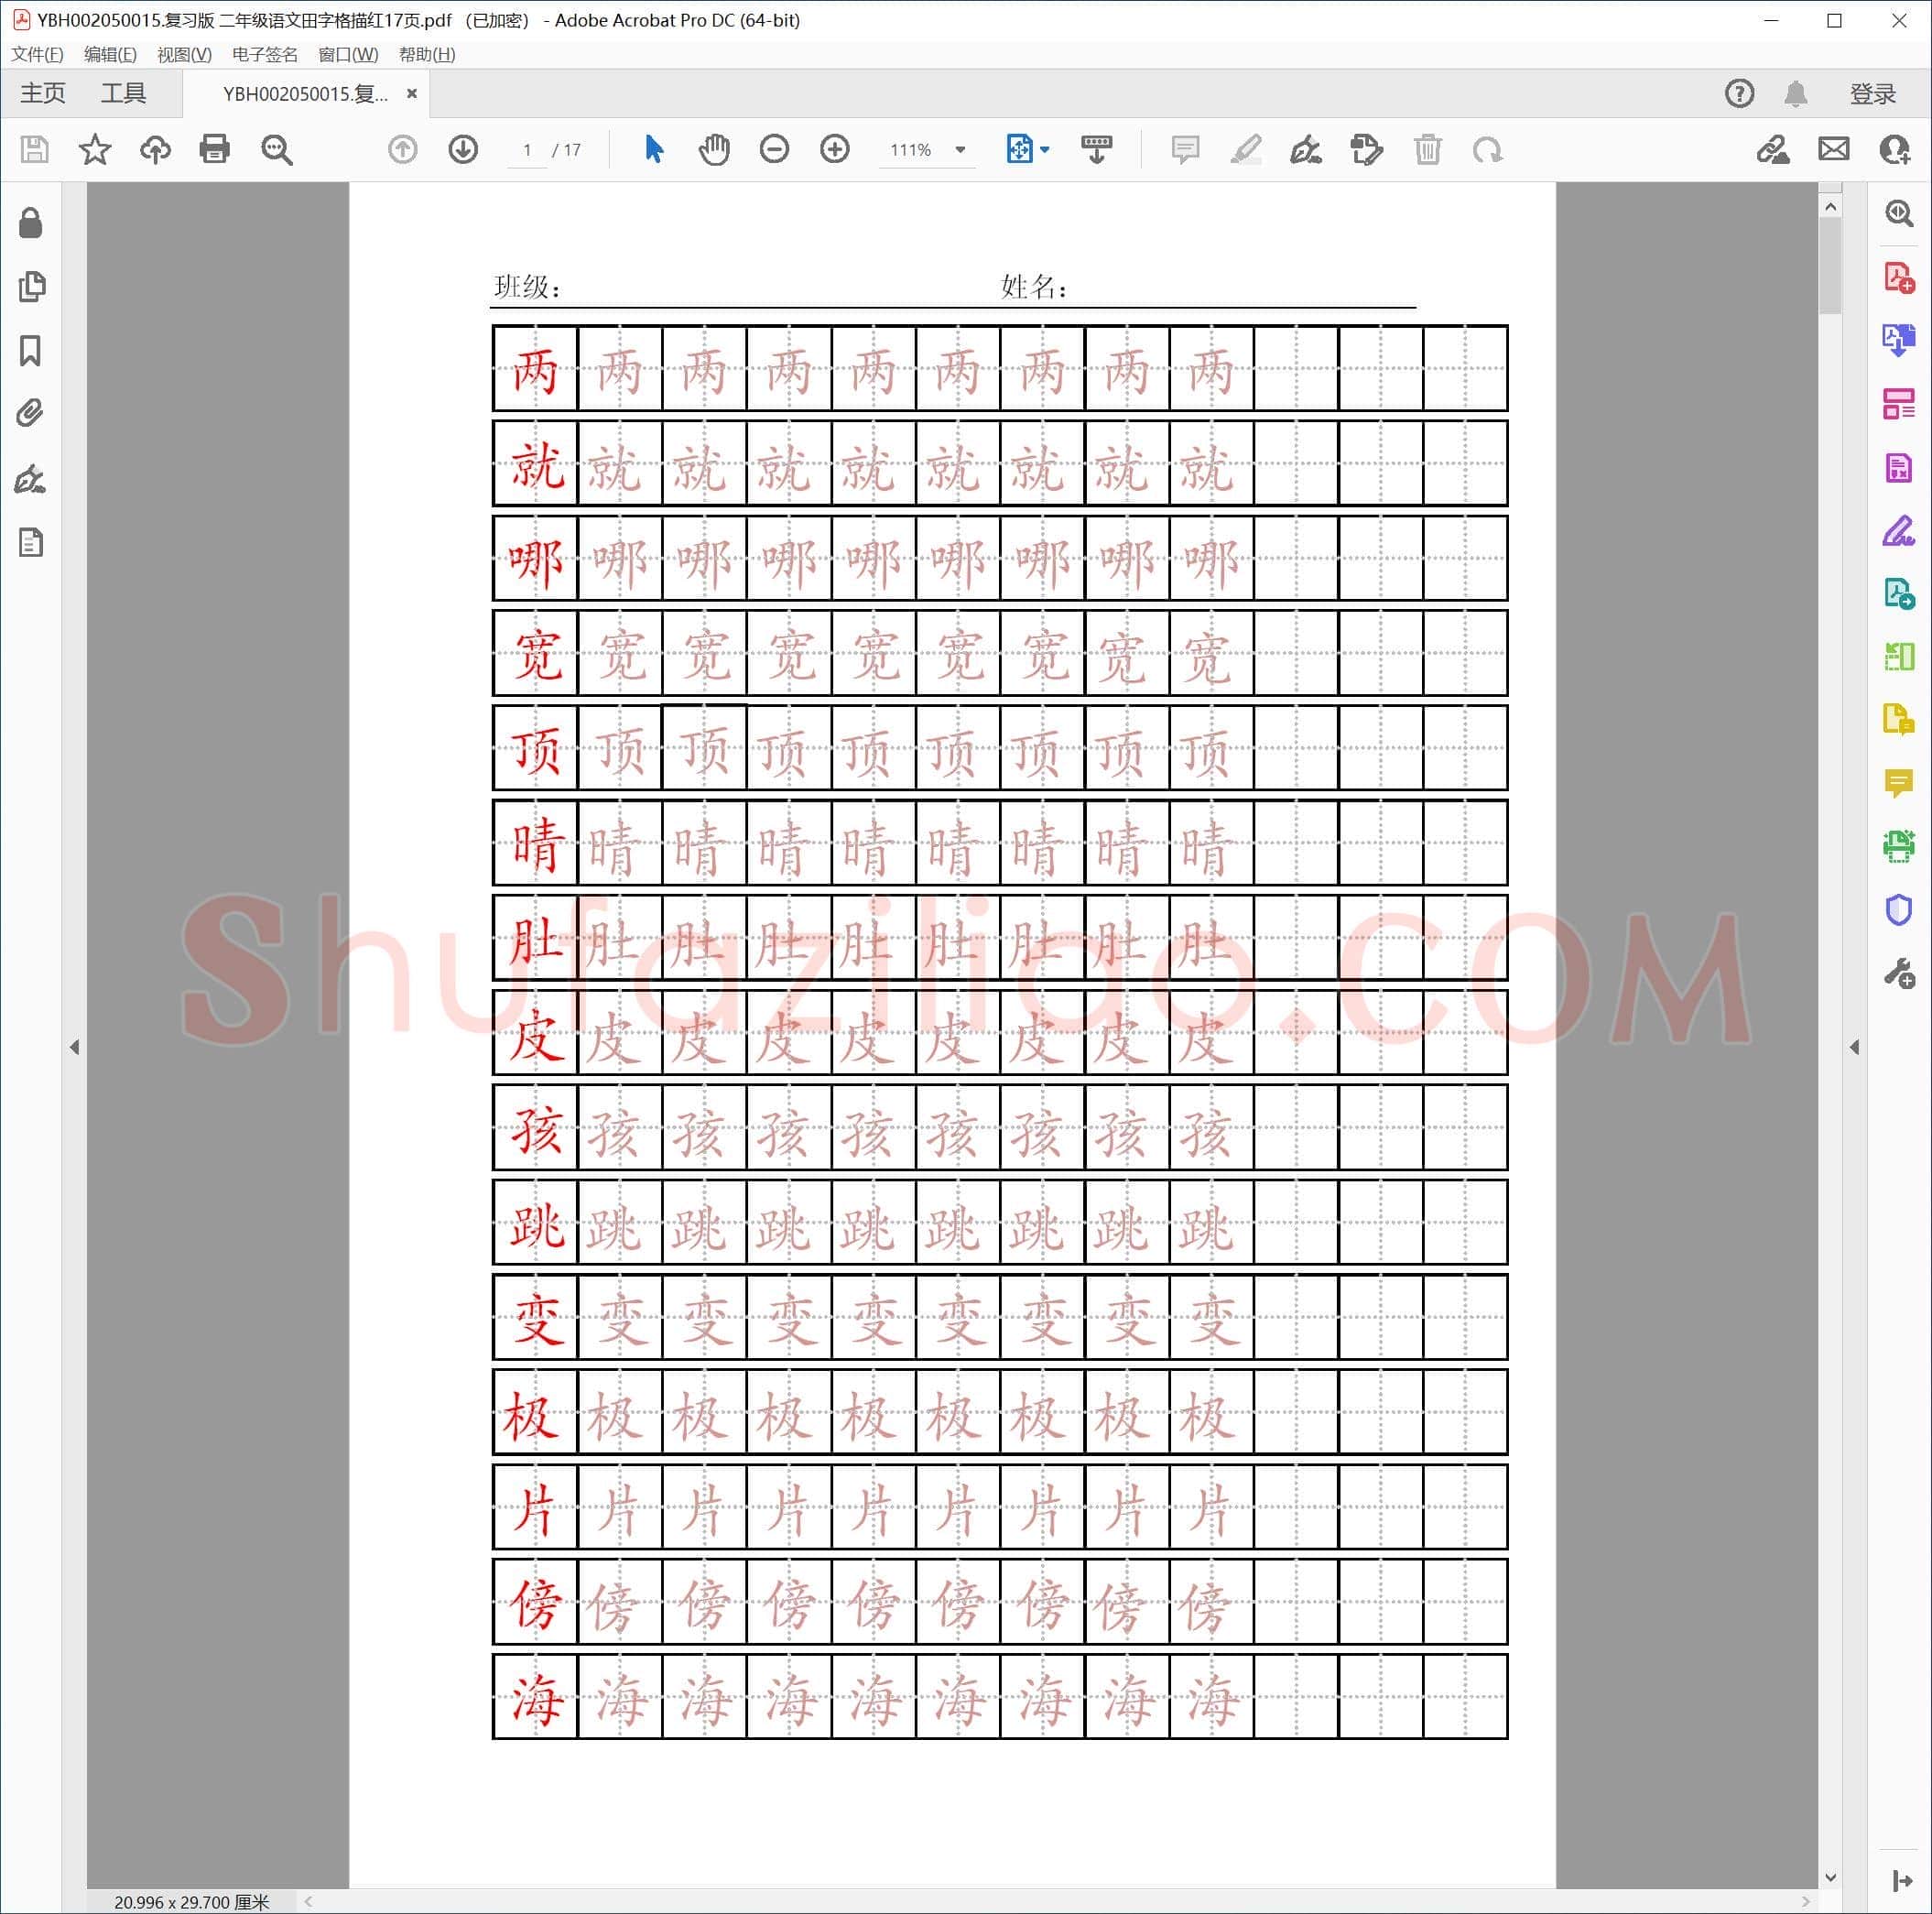
Task: Open the notifications bell
Action: [1796, 94]
